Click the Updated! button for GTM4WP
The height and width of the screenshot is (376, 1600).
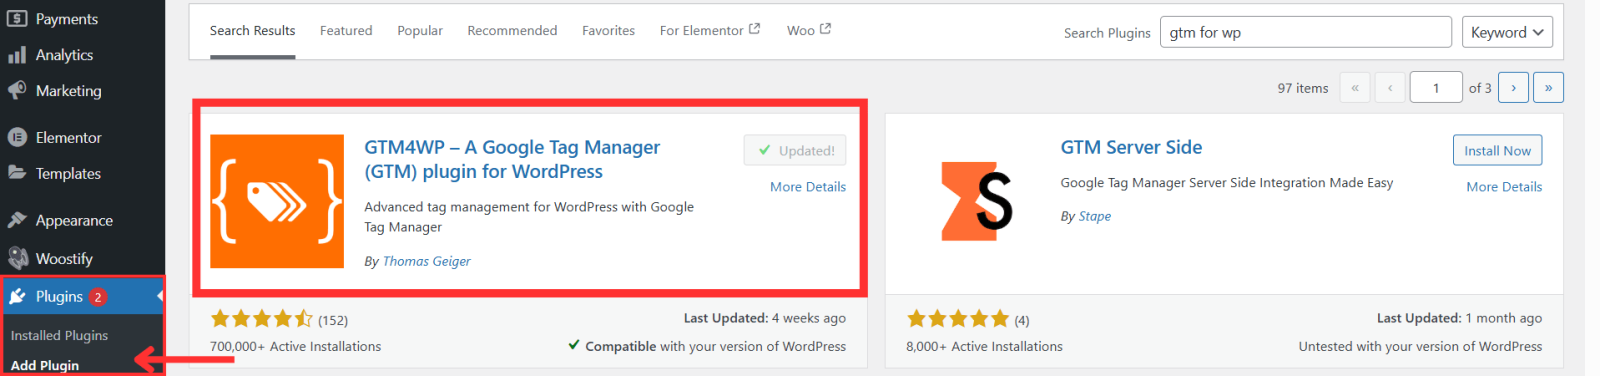(x=795, y=150)
